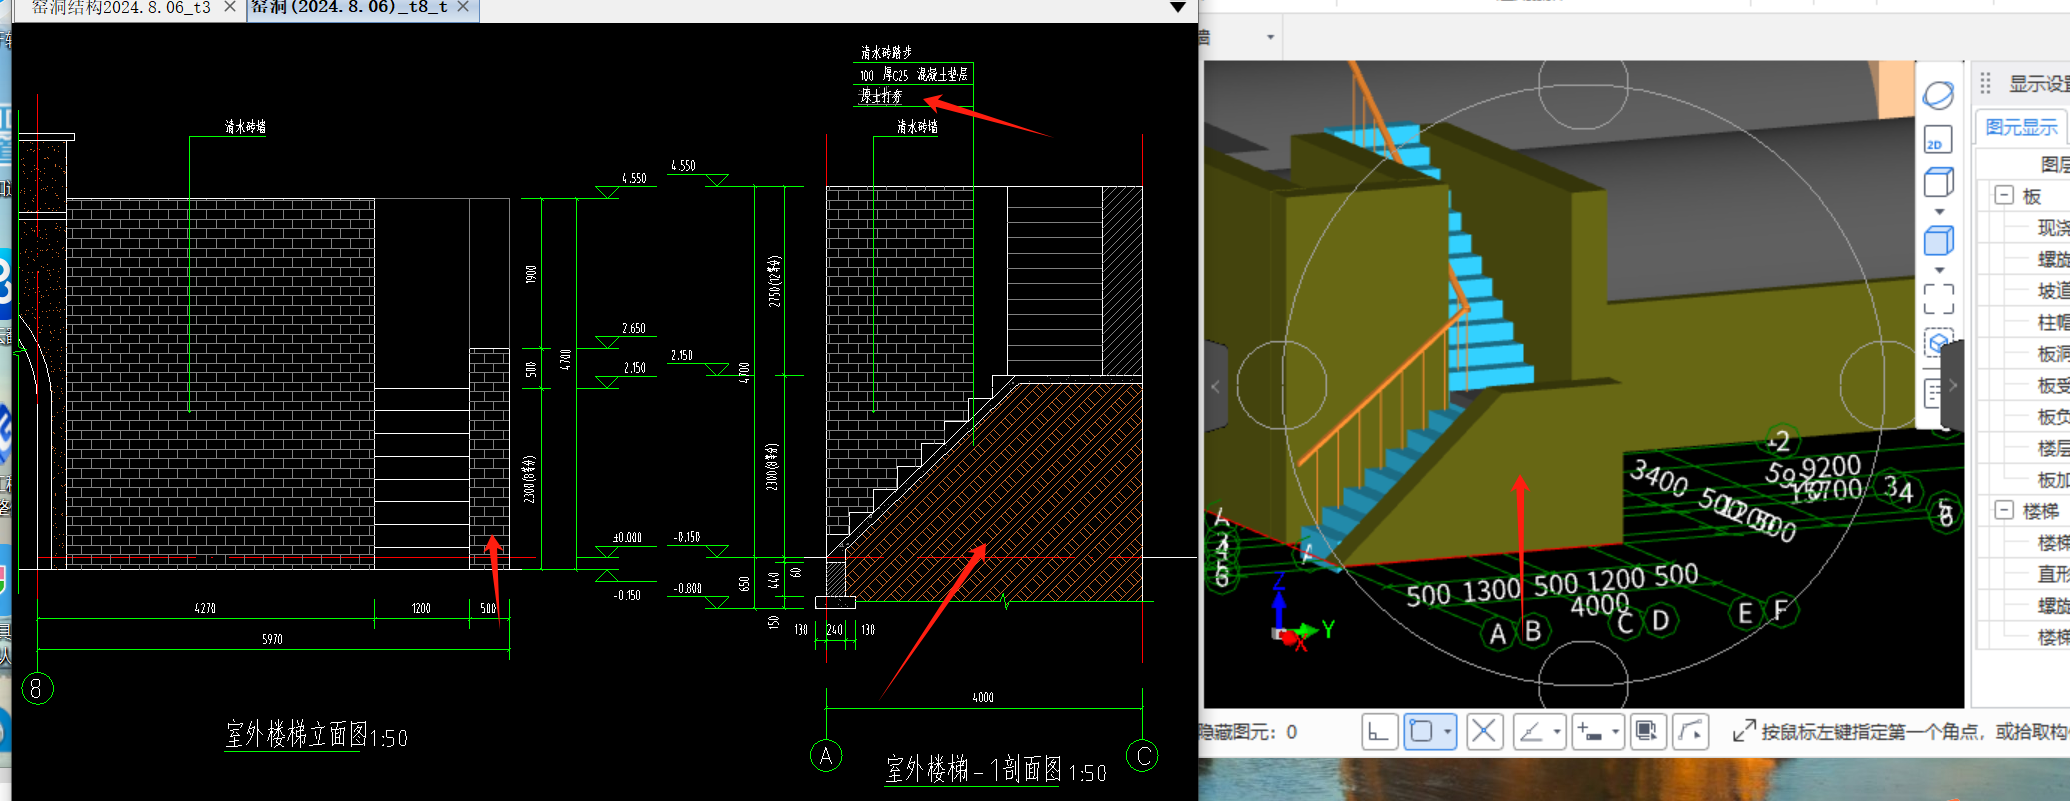The height and width of the screenshot is (801, 2070).
Task: Switch to 2D view mode
Action: click(x=1938, y=140)
